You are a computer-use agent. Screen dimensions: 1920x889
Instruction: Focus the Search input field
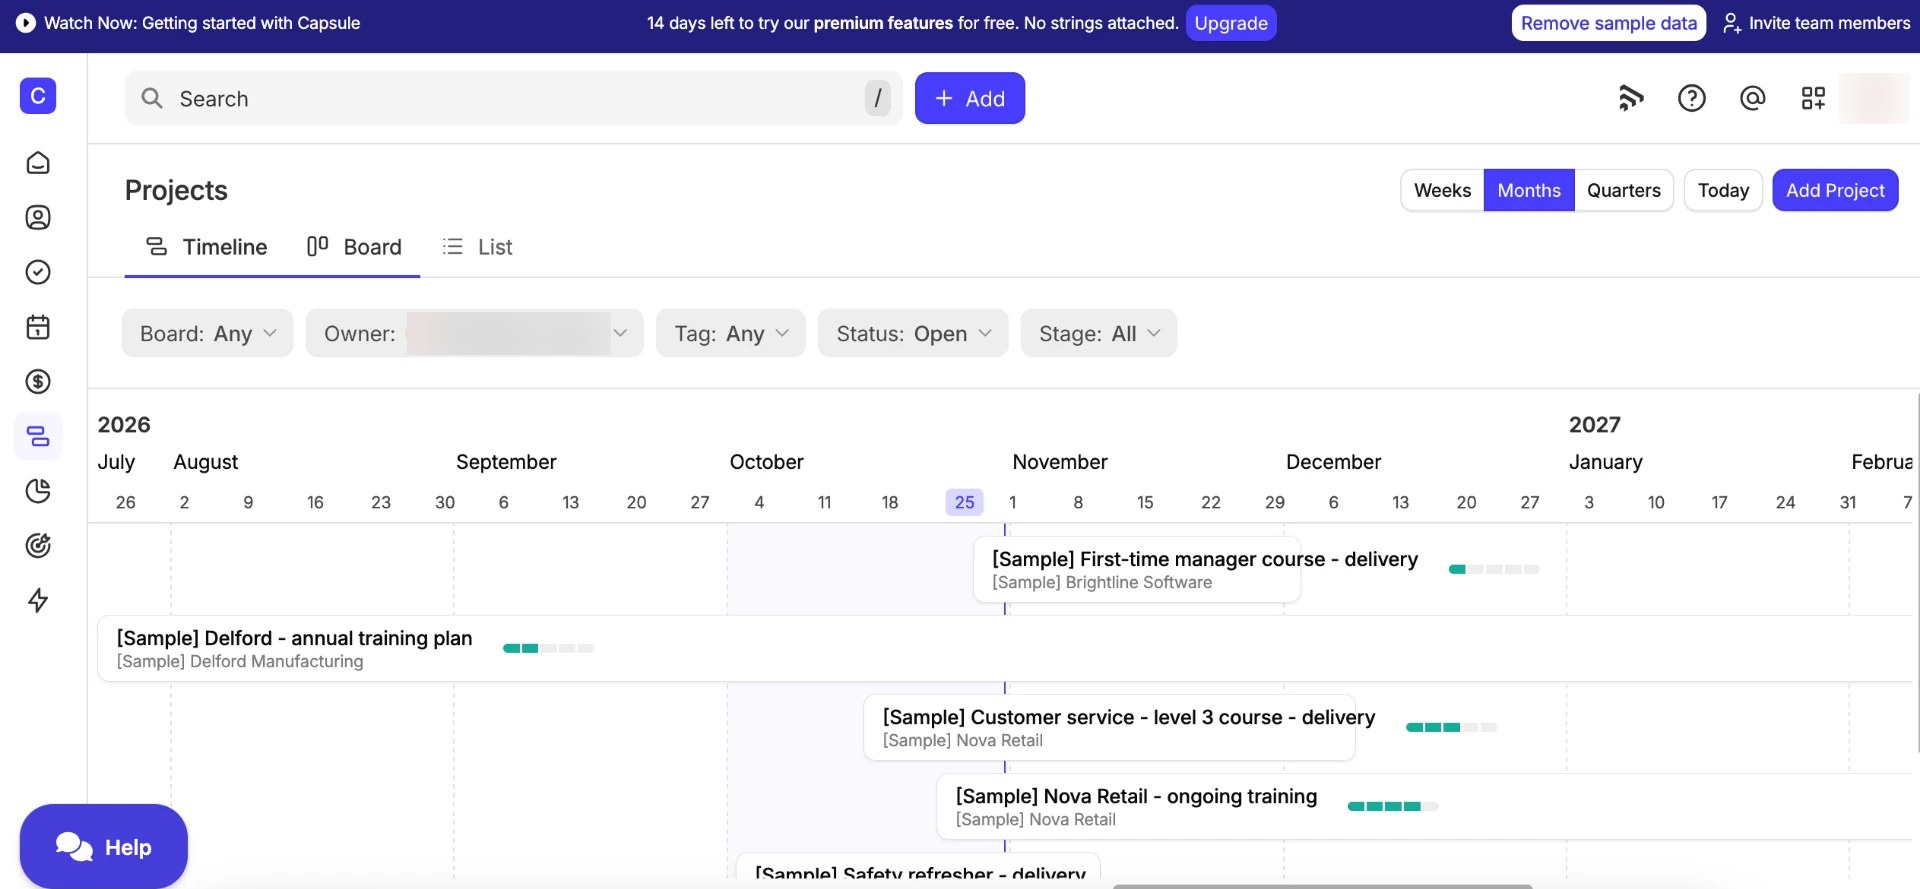(x=513, y=98)
